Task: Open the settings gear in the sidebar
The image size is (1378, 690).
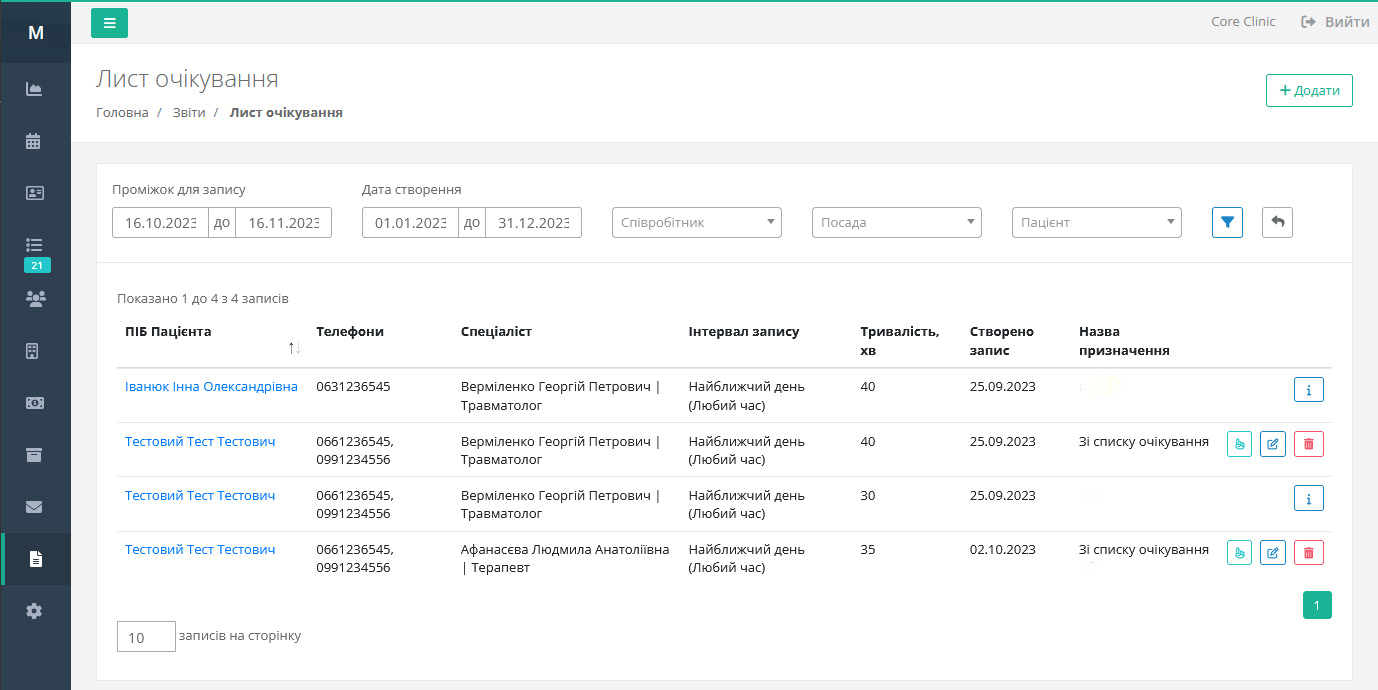Action: point(35,611)
